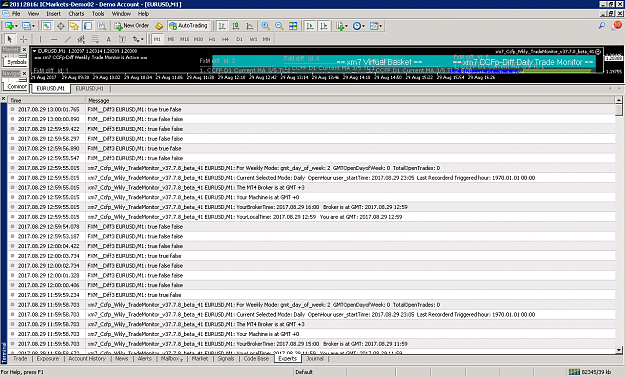Click the Zoom In magnifier icon
The width and height of the screenshot is (625, 377).
(265, 26)
